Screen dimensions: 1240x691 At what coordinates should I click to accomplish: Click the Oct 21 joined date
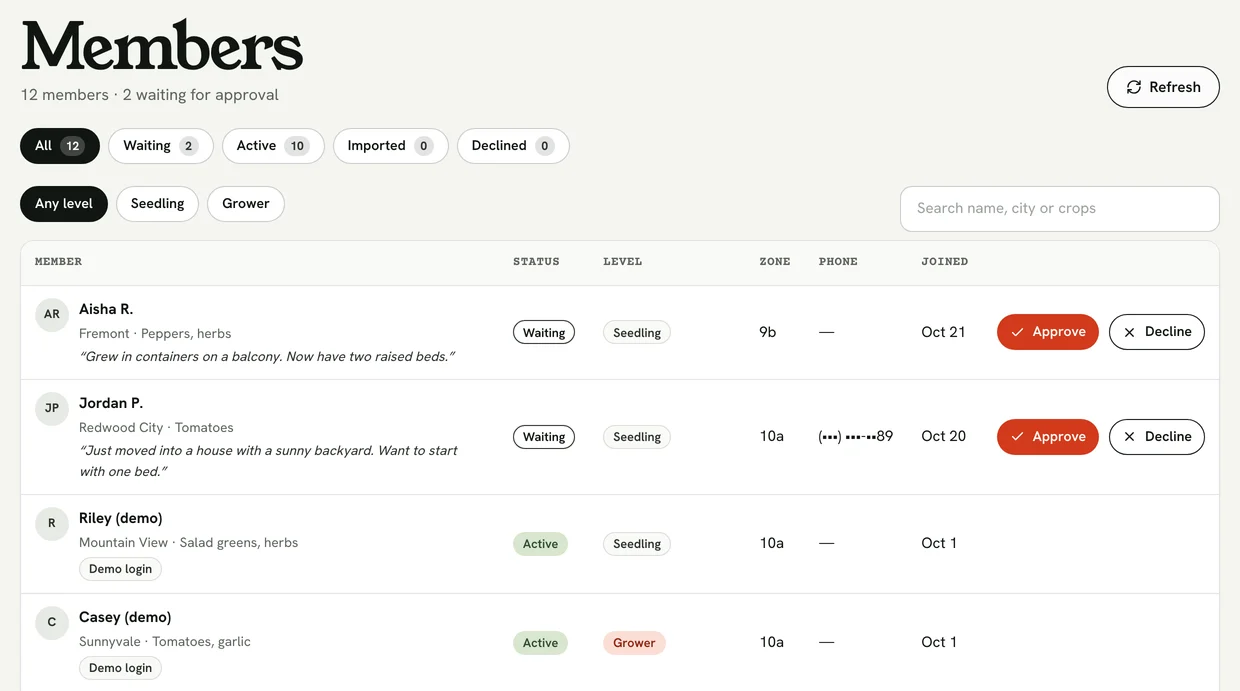click(943, 332)
